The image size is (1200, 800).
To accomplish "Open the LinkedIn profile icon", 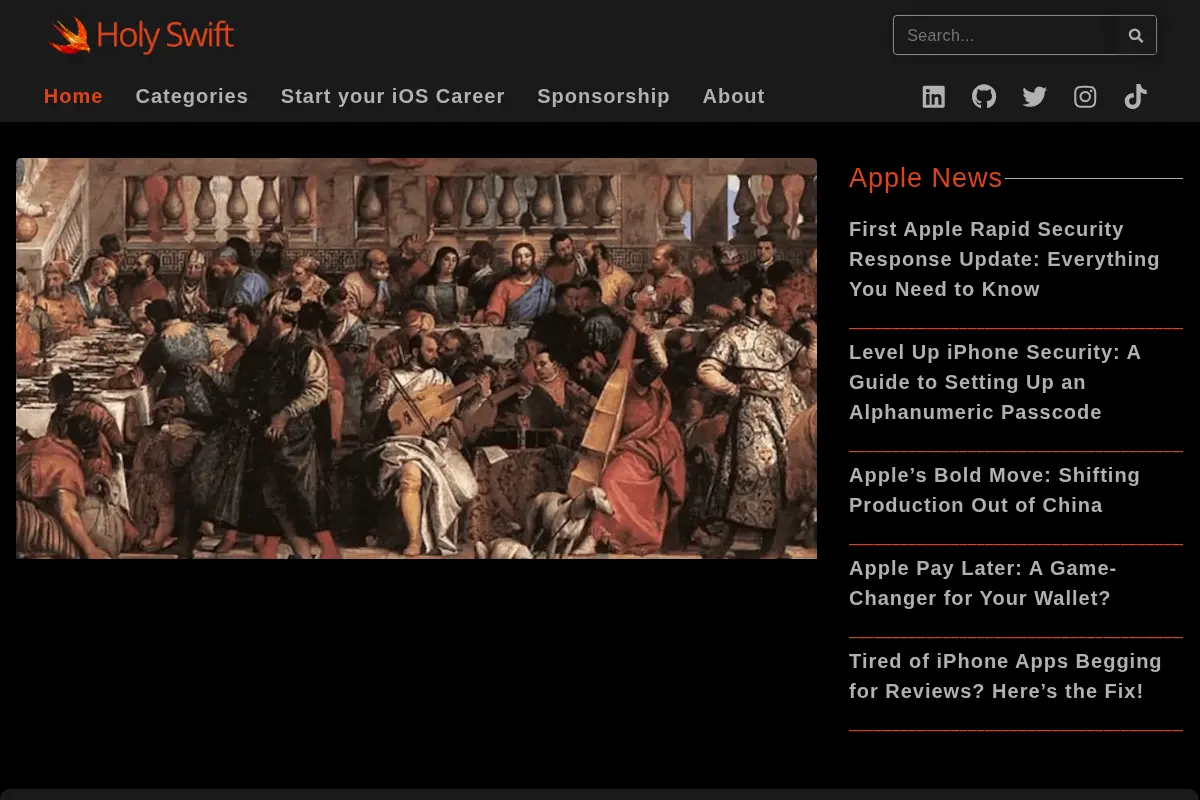I will click(x=933, y=97).
